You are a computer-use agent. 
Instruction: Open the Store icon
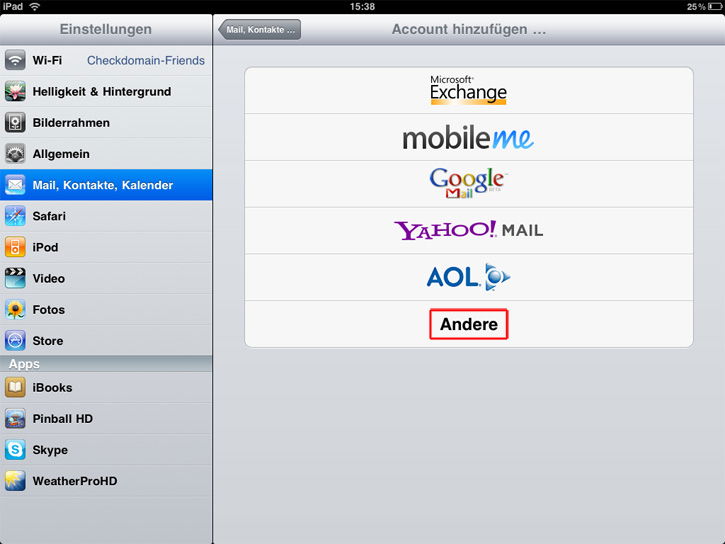pyautogui.click(x=15, y=341)
